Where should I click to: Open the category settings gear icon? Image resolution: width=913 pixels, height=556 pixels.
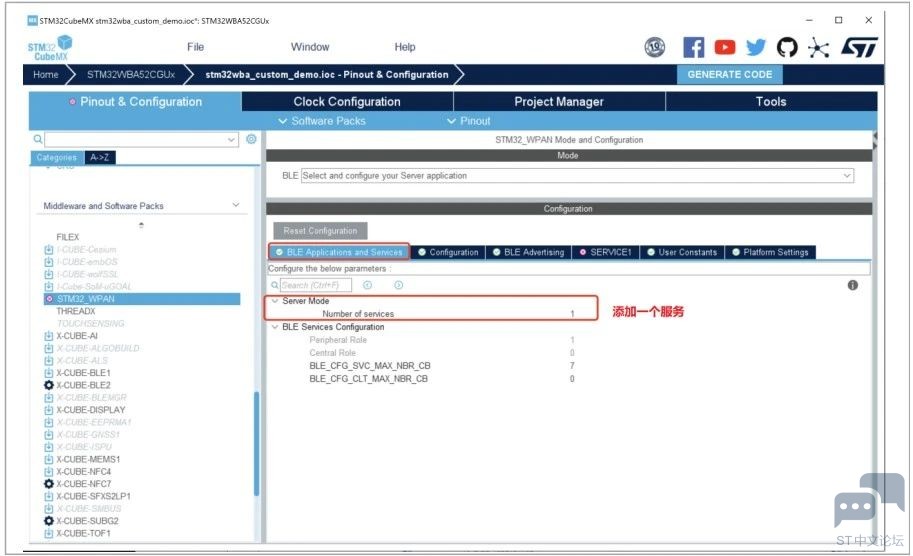pos(251,139)
